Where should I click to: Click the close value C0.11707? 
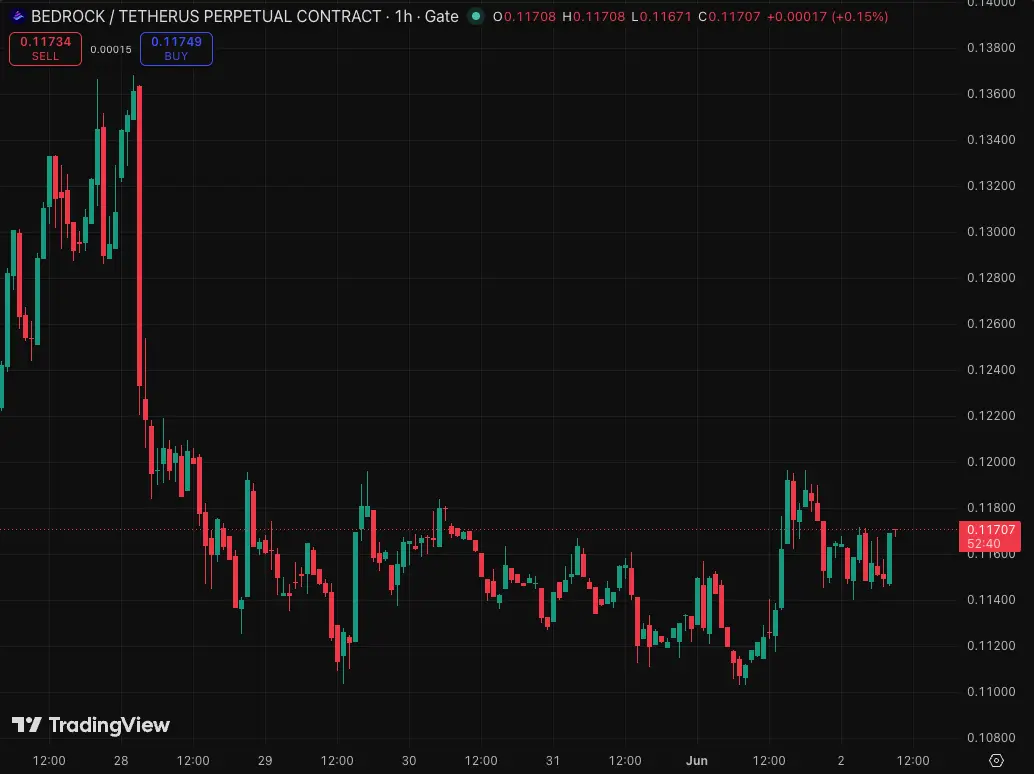point(729,16)
